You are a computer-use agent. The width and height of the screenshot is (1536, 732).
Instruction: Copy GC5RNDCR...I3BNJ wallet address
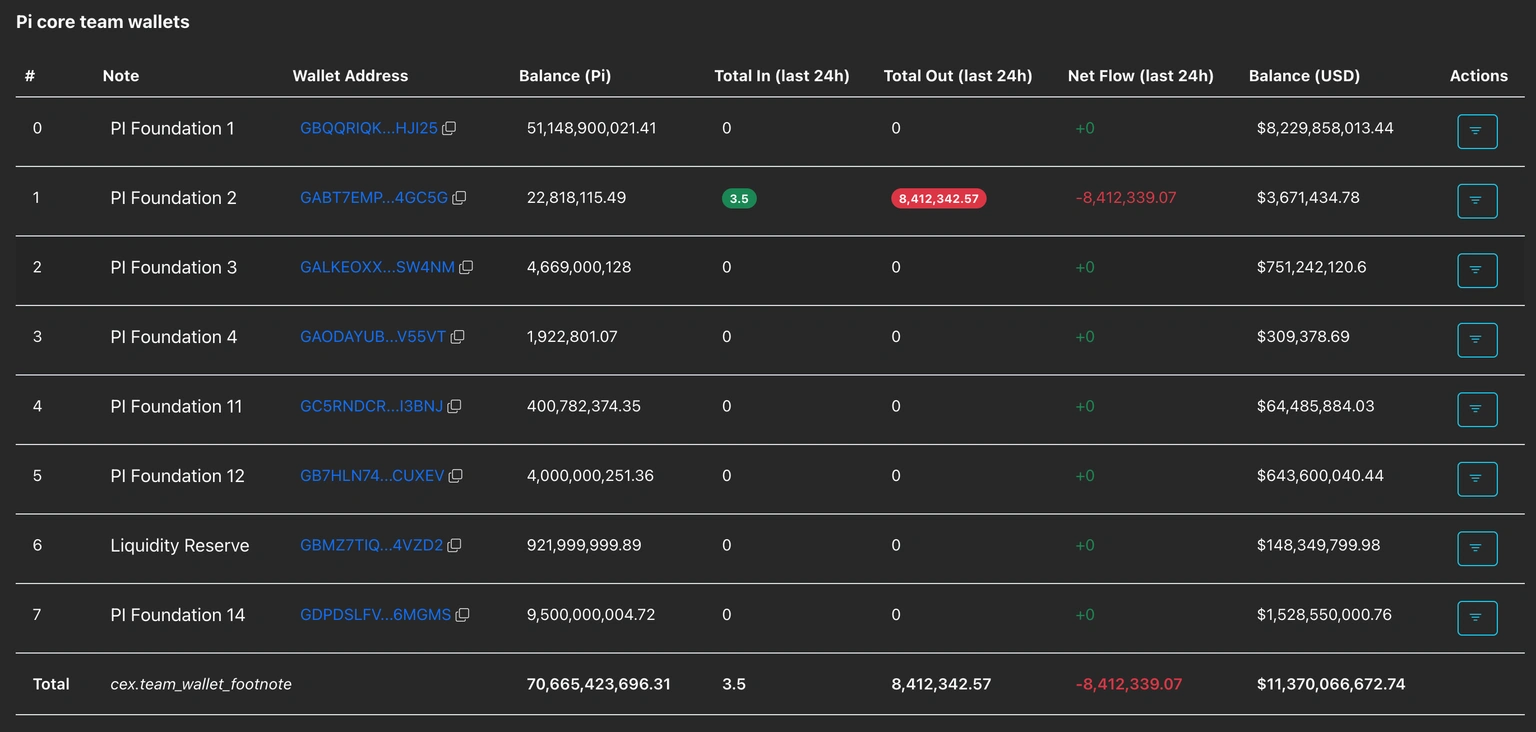(455, 406)
